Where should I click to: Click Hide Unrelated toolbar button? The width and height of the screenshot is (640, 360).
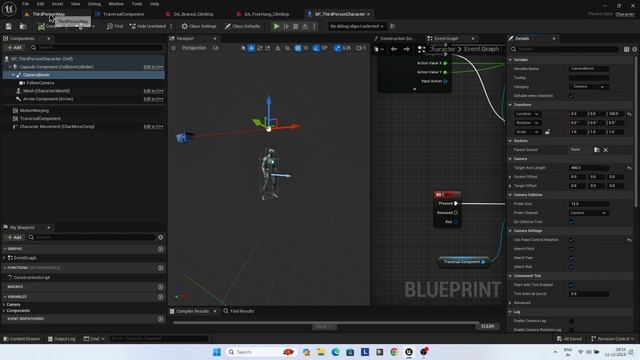click(x=148, y=26)
